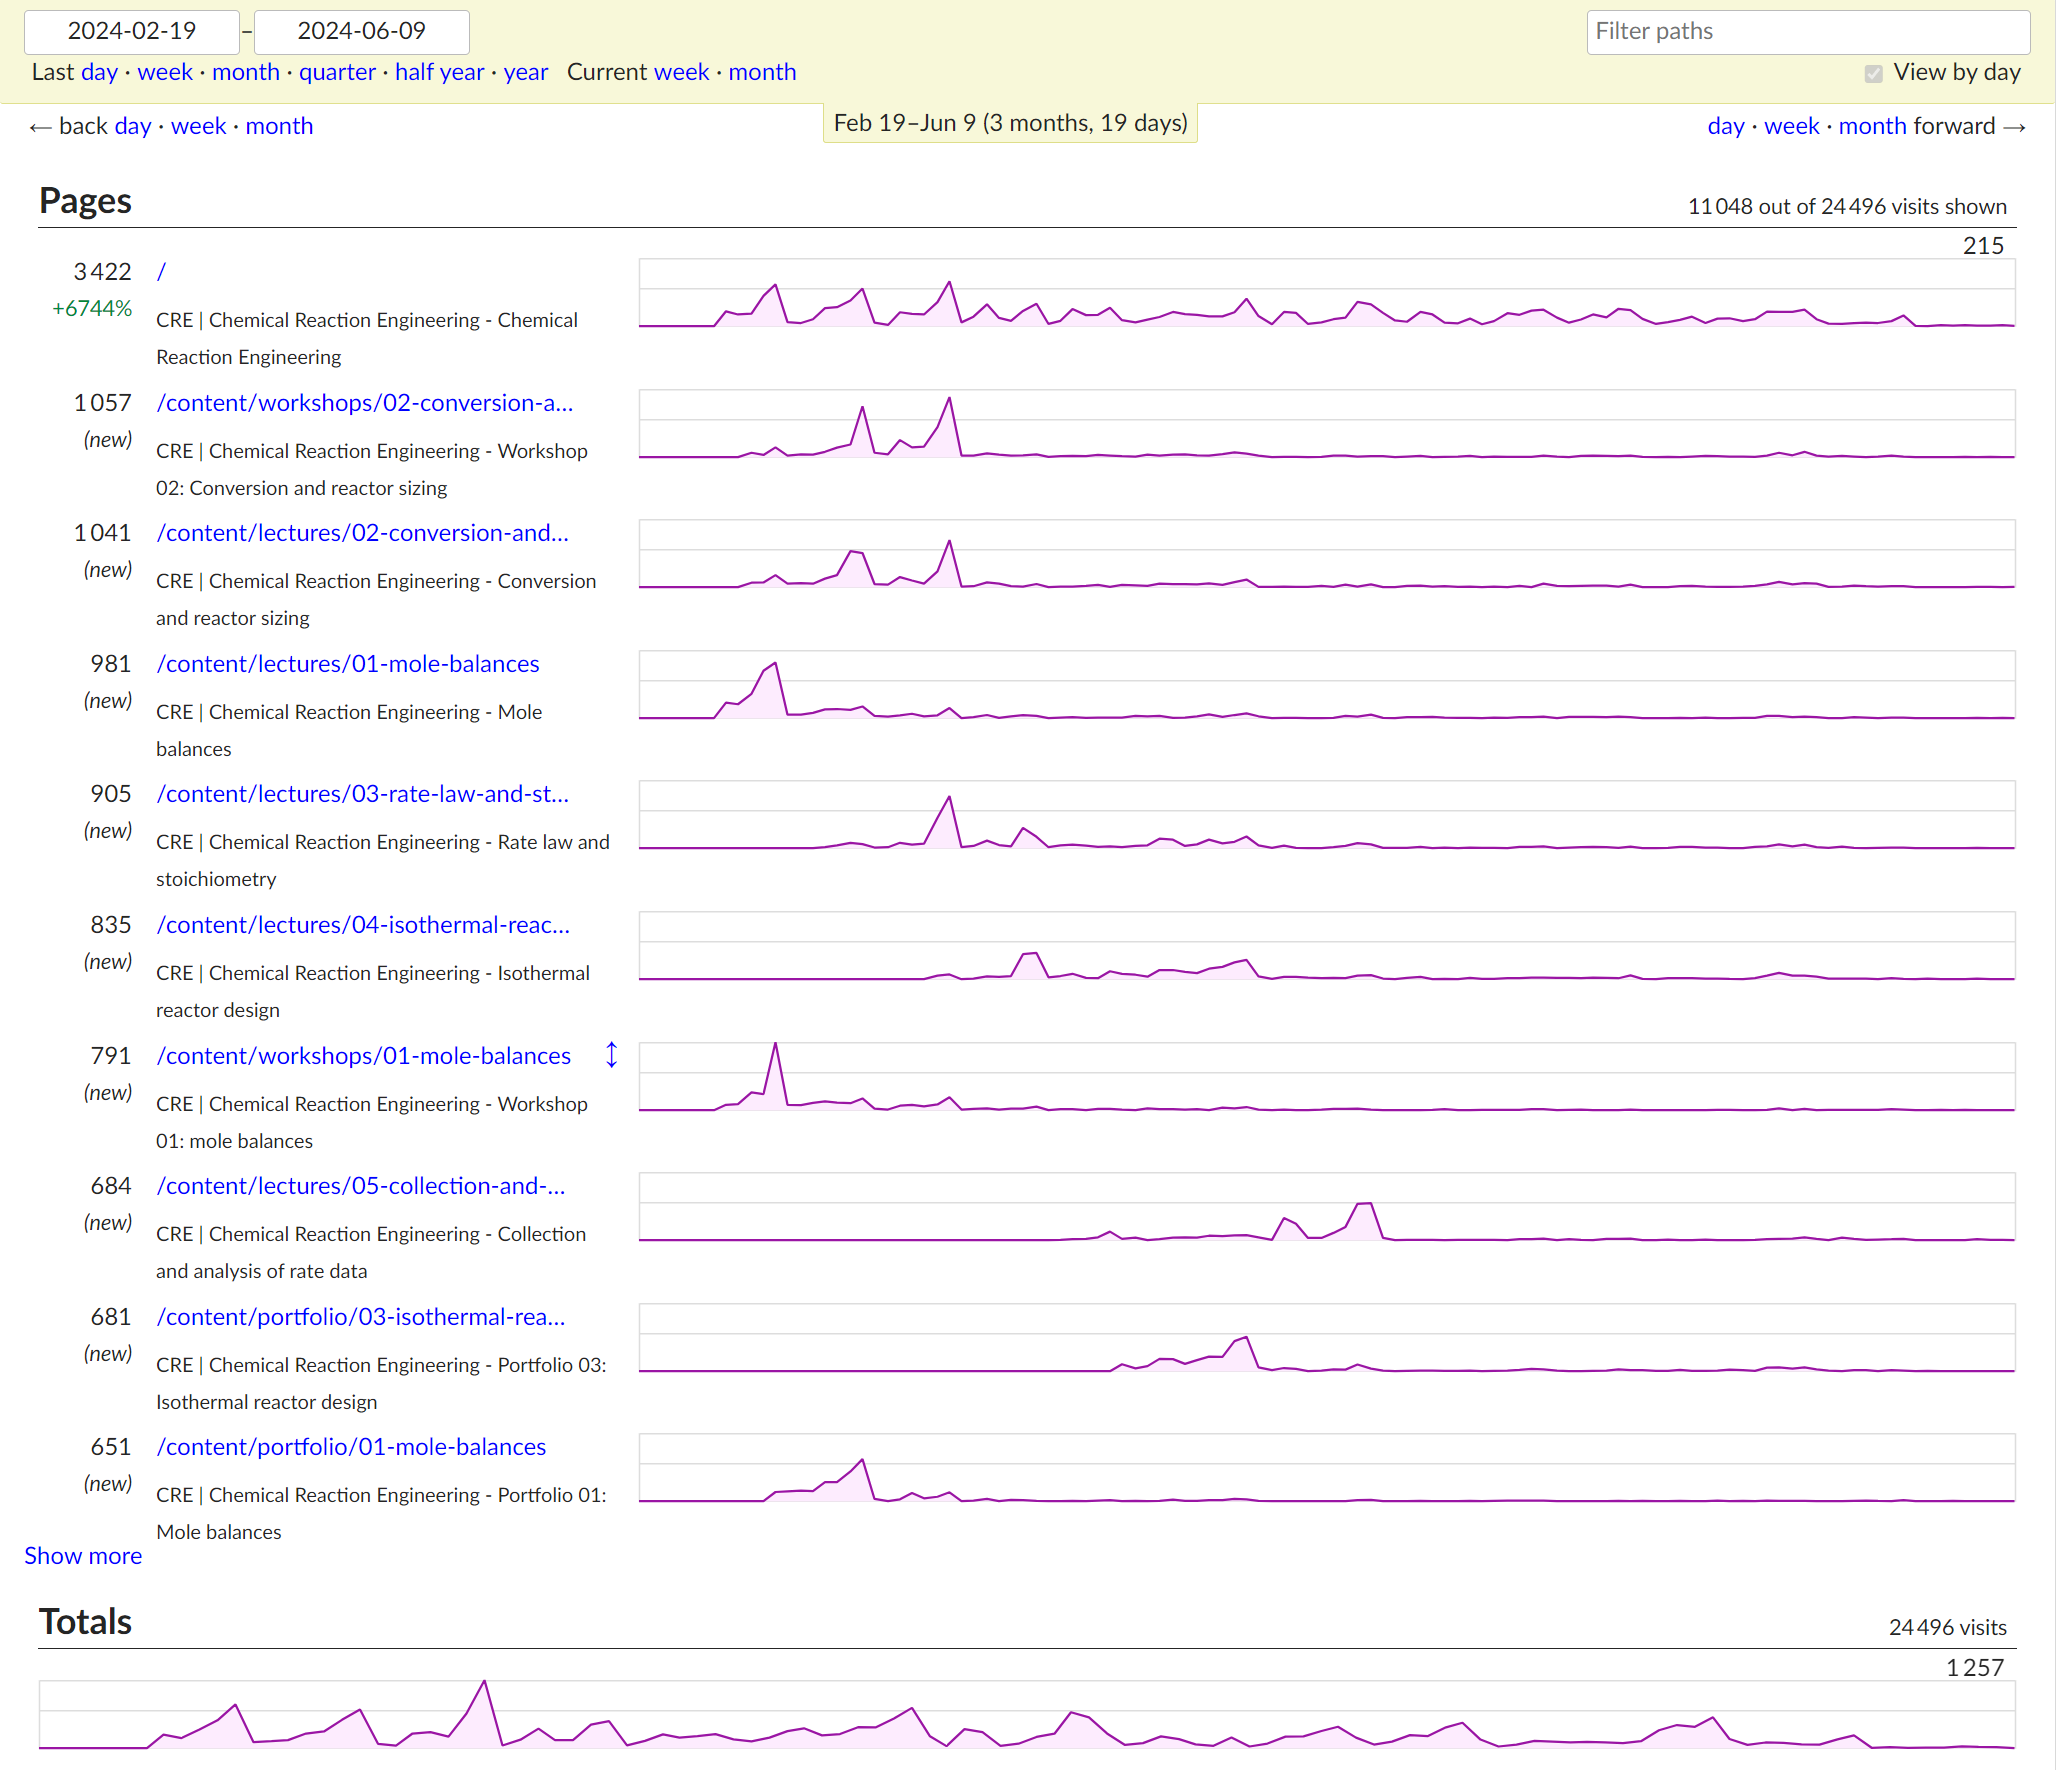Focus the Filter paths search box
The width and height of the screenshot is (2056, 1770).
(1808, 31)
